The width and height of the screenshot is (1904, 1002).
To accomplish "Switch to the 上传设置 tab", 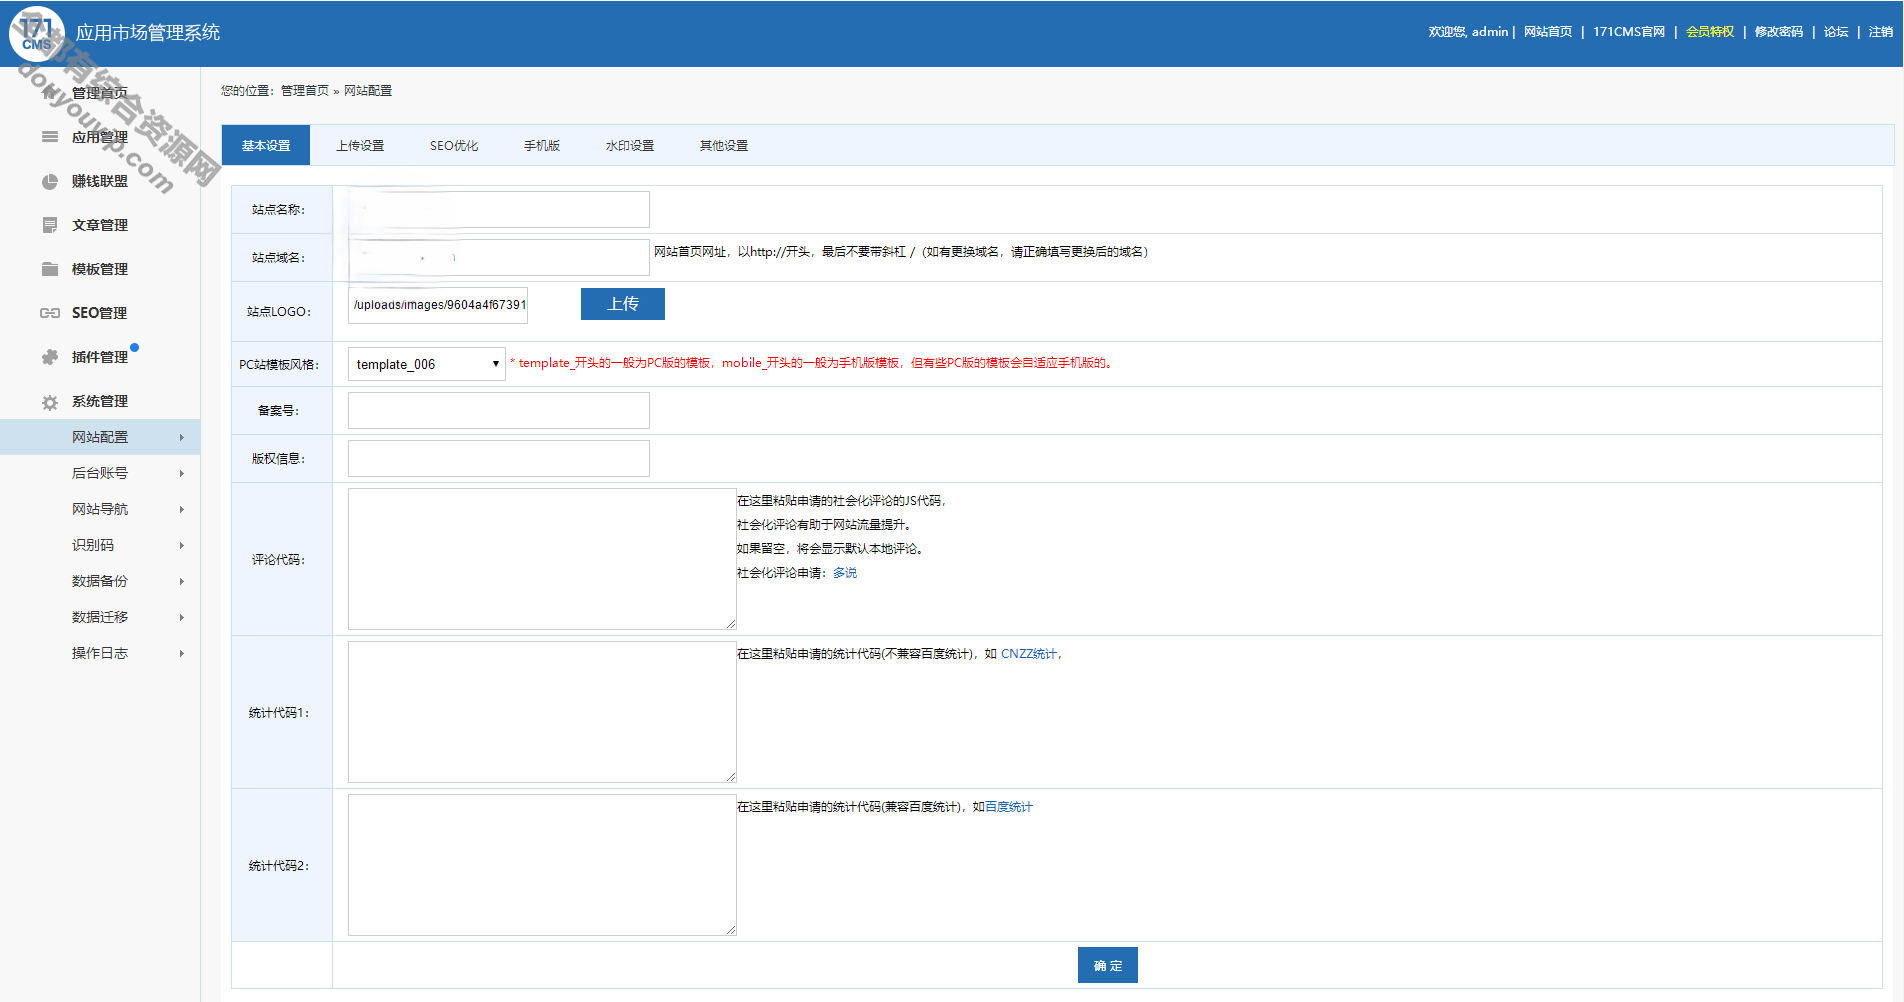I will point(360,145).
